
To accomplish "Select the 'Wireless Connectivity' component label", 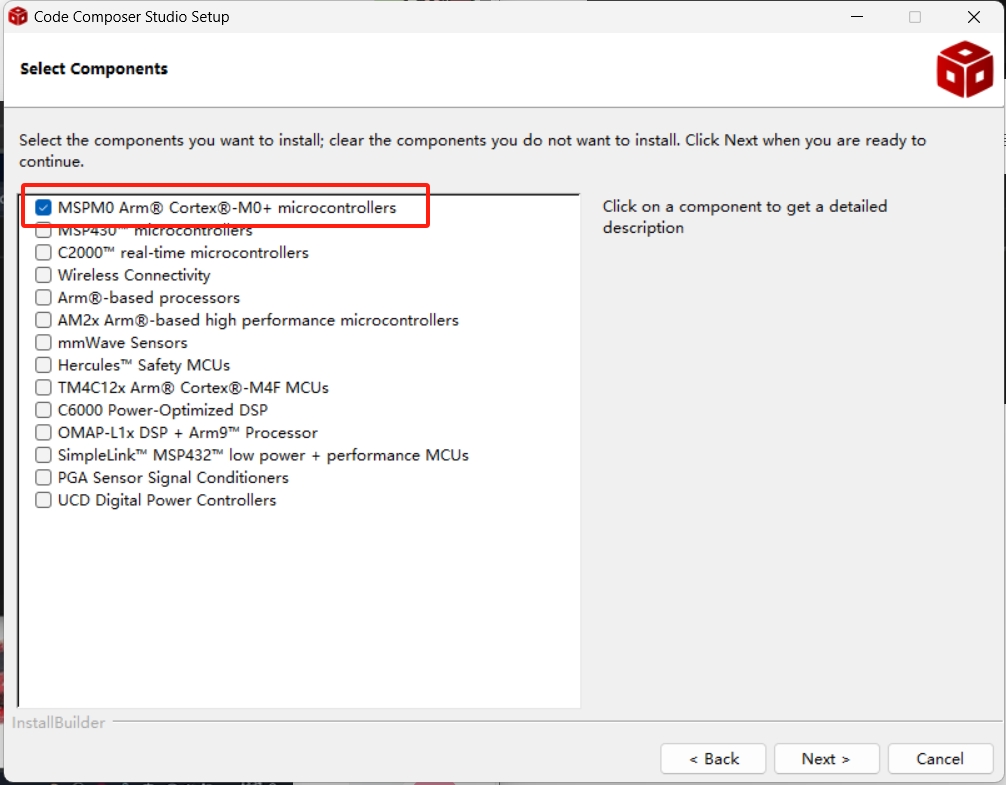I will 134,275.
